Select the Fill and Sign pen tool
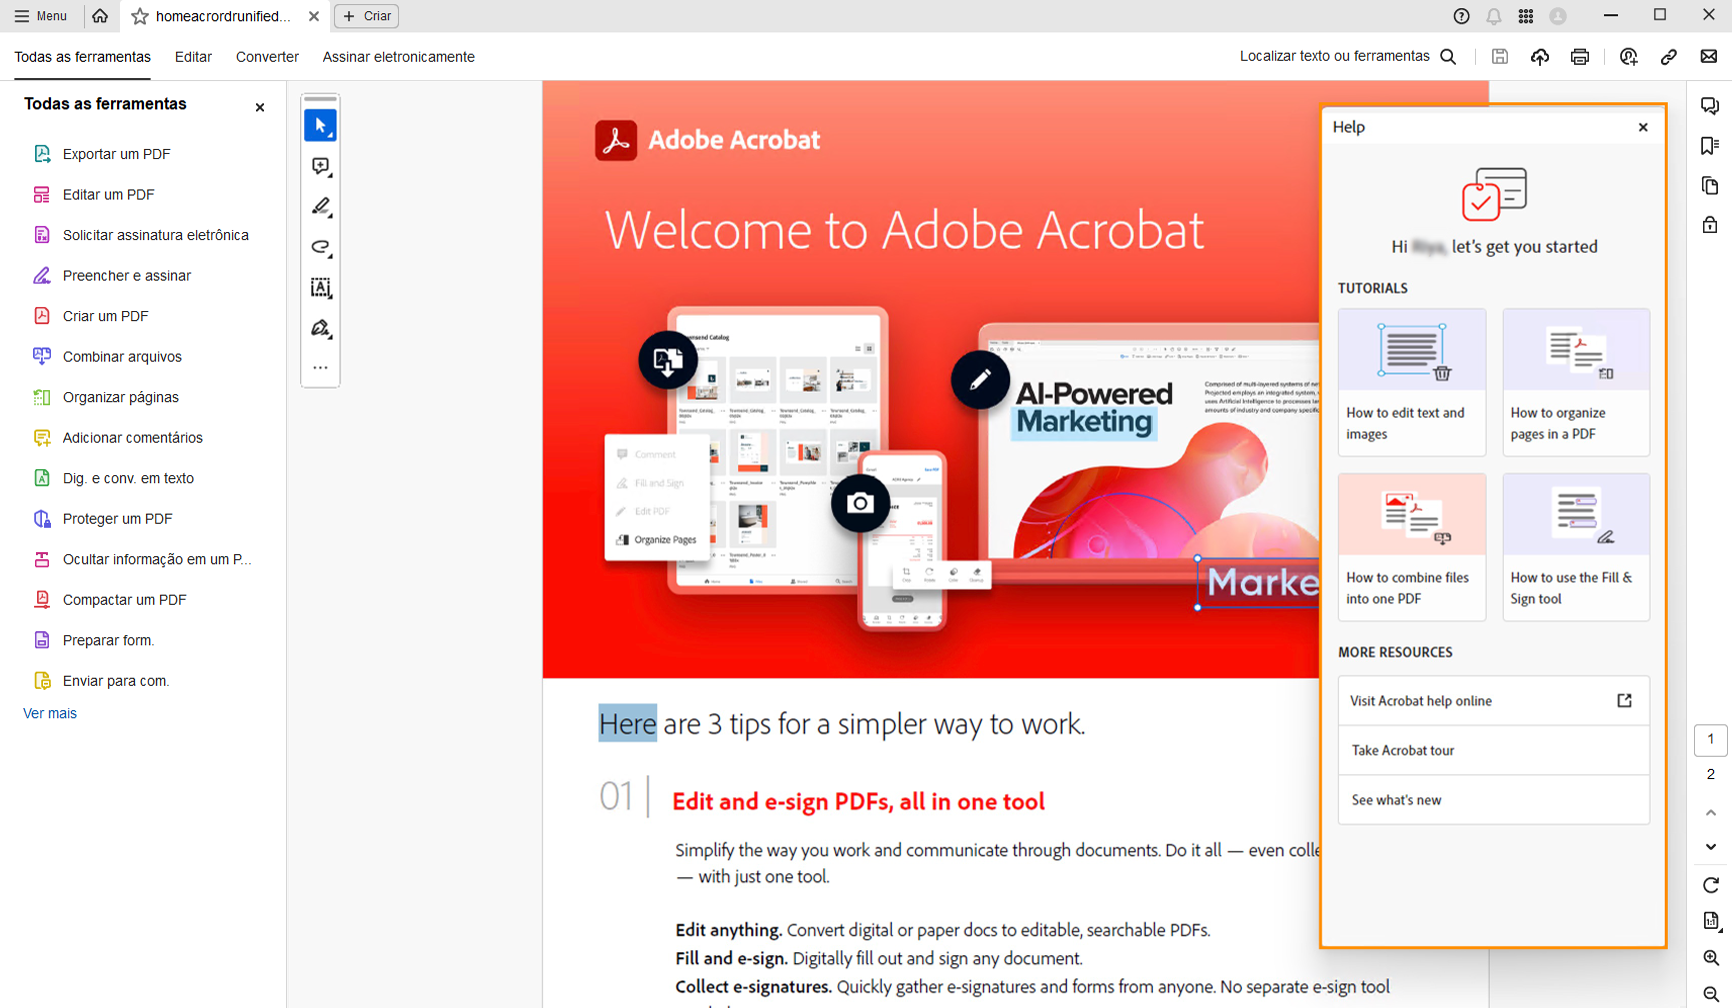1732x1008 pixels. 320,328
